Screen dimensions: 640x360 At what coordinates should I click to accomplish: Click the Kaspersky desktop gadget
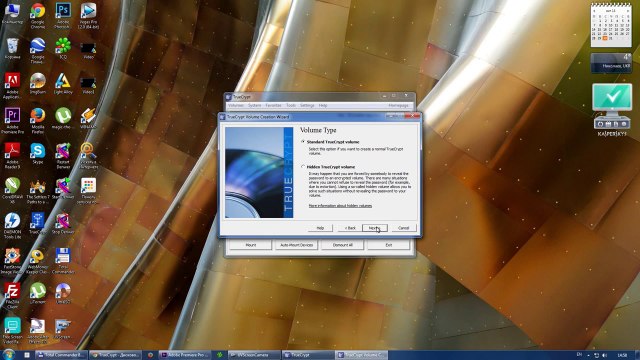[612, 109]
